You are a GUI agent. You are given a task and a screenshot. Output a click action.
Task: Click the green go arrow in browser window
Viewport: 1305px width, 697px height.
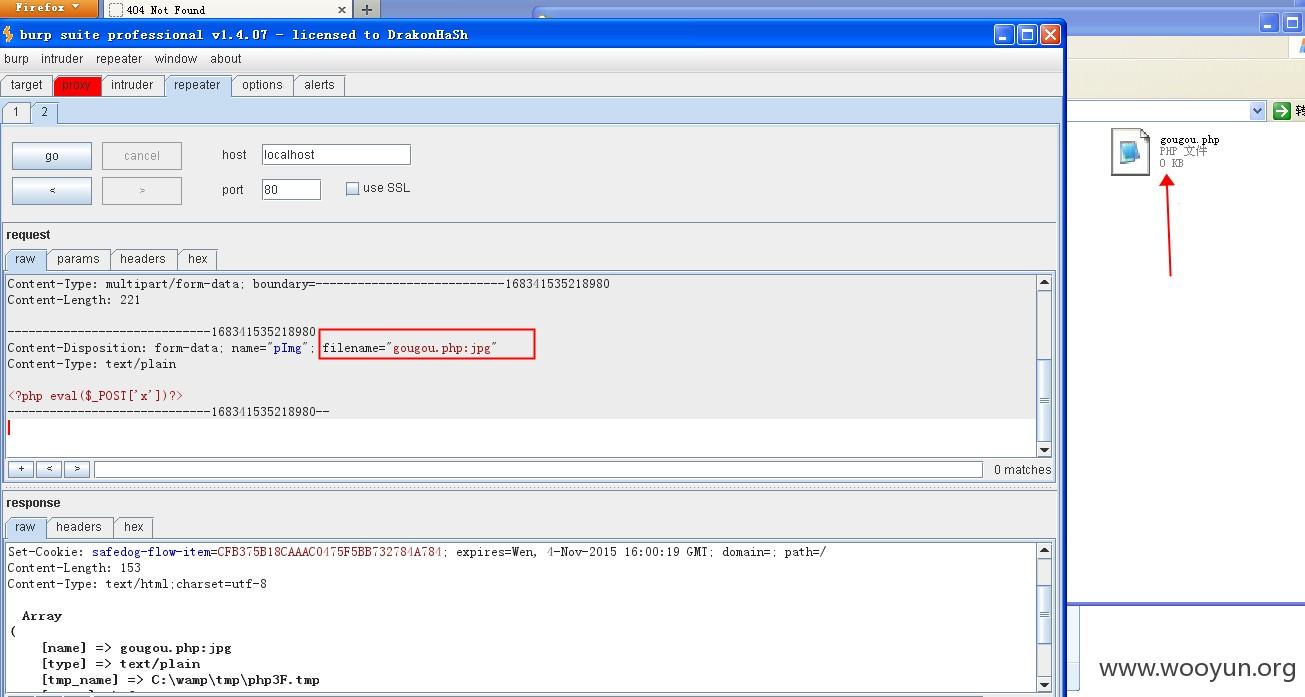pyautogui.click(x=1282, y=111)
